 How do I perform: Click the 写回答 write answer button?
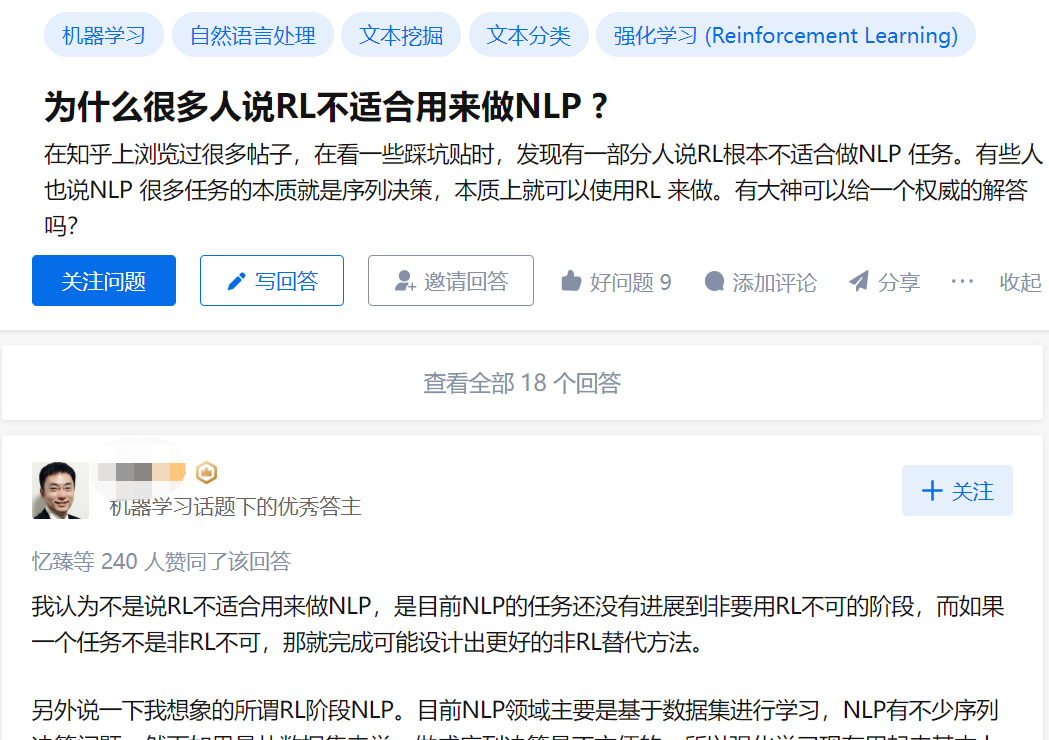(272, 280)
